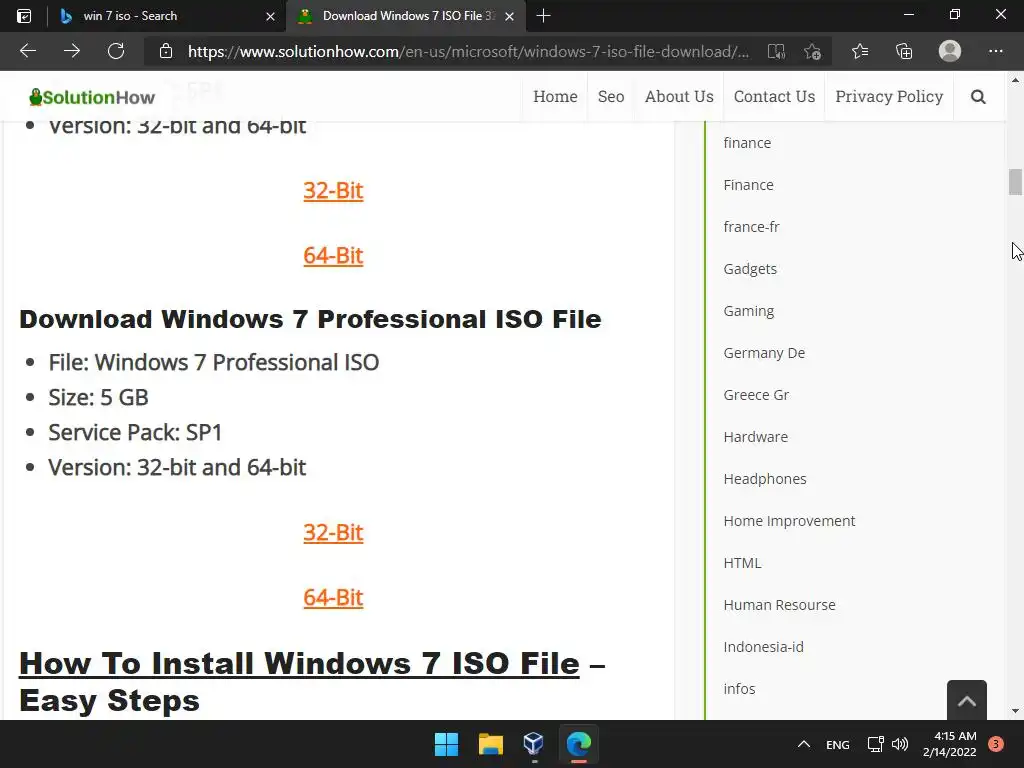Open the Seo menu item
The height and width of the screenshot is (768, 1024).
[611, 97]
